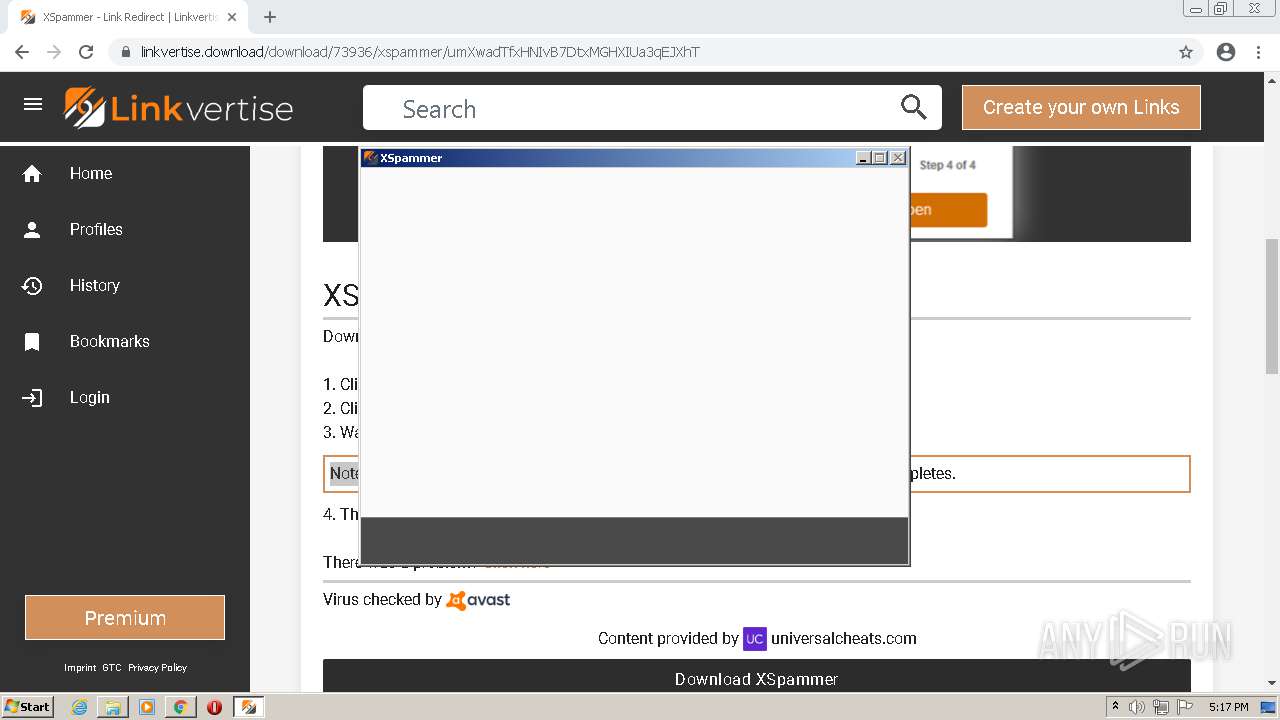This screenshot has height=720, width=1280.
Task: Open the Imprint link
Action: tap(80, 668)
